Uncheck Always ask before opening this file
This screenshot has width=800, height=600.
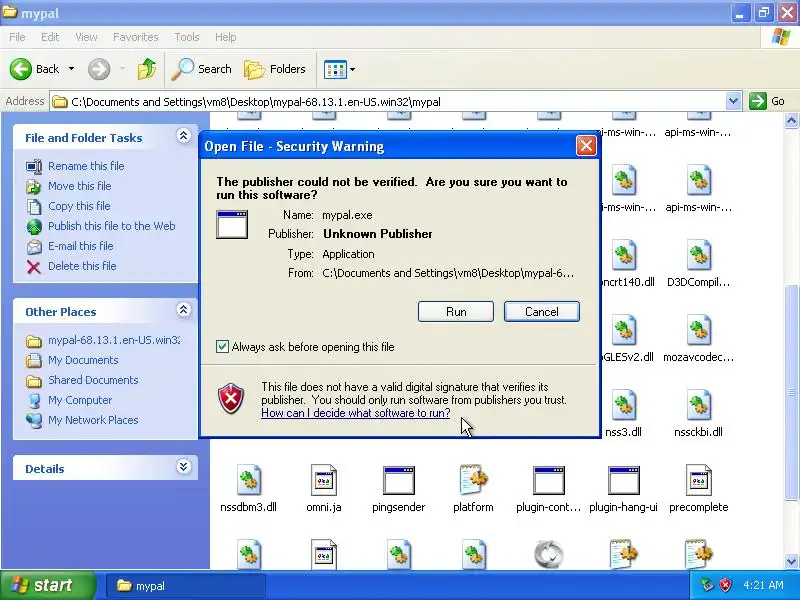[x=222, y=347]
